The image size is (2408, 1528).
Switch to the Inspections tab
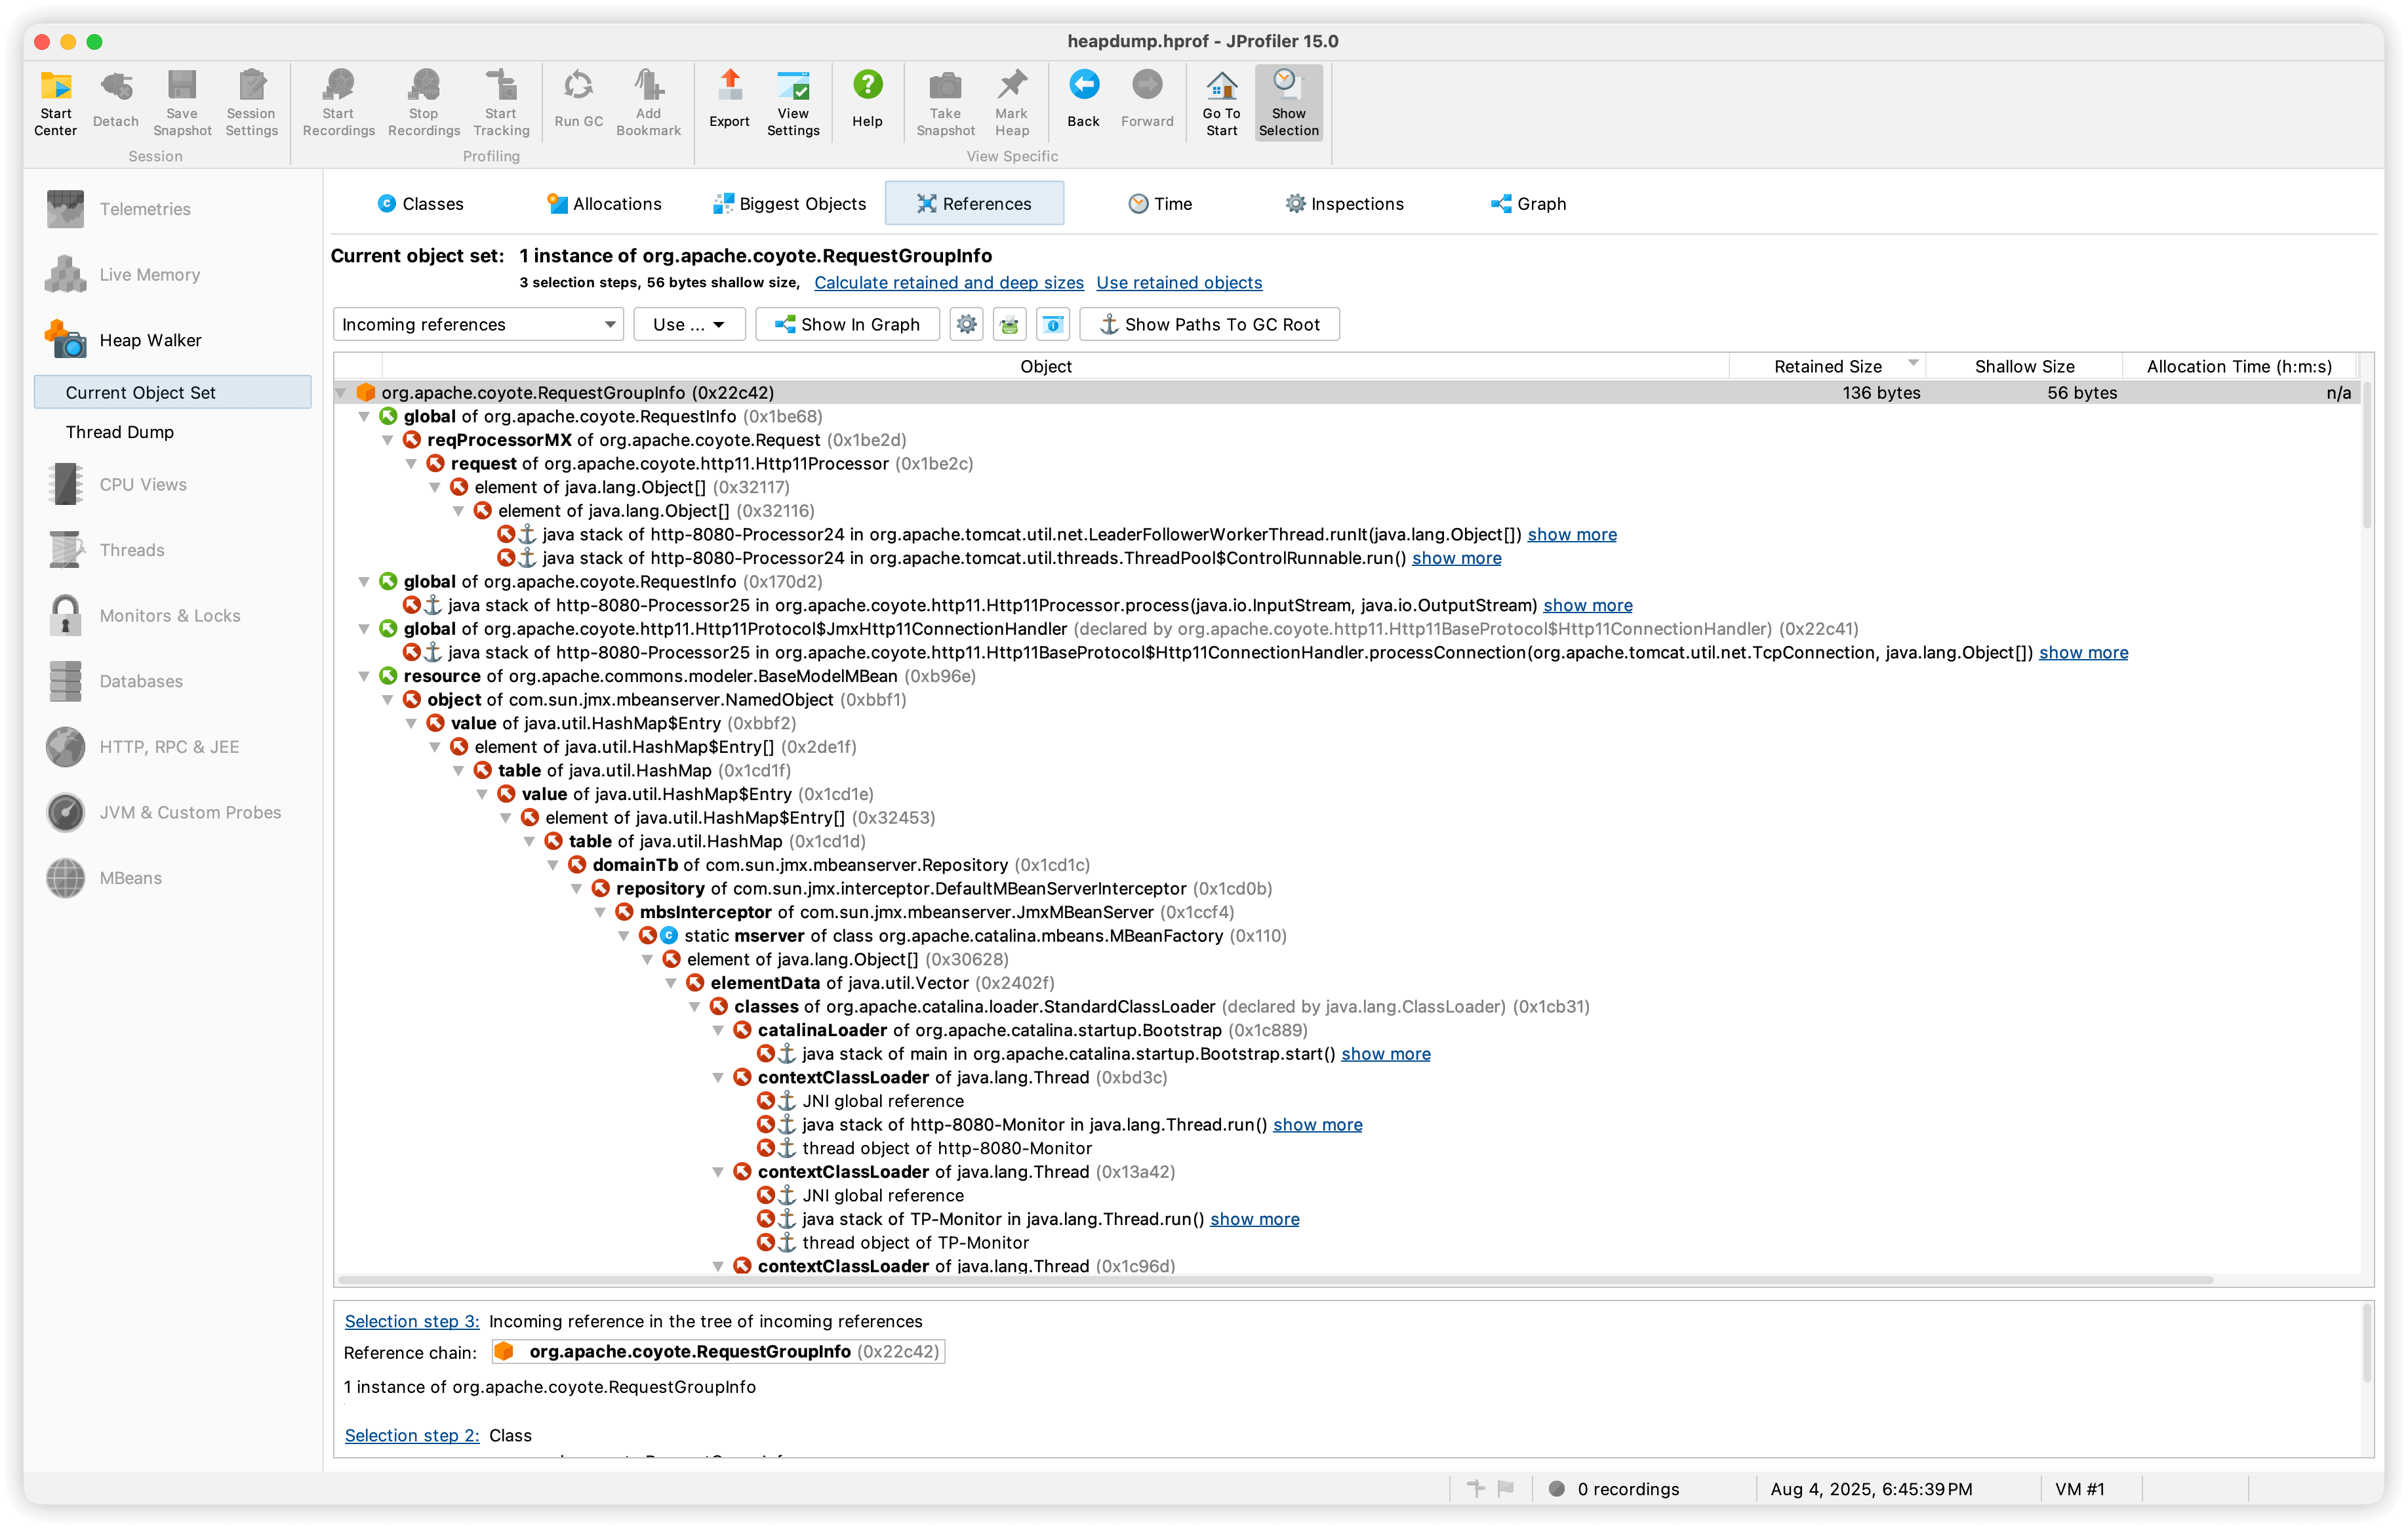click(x=1345, y=204)
